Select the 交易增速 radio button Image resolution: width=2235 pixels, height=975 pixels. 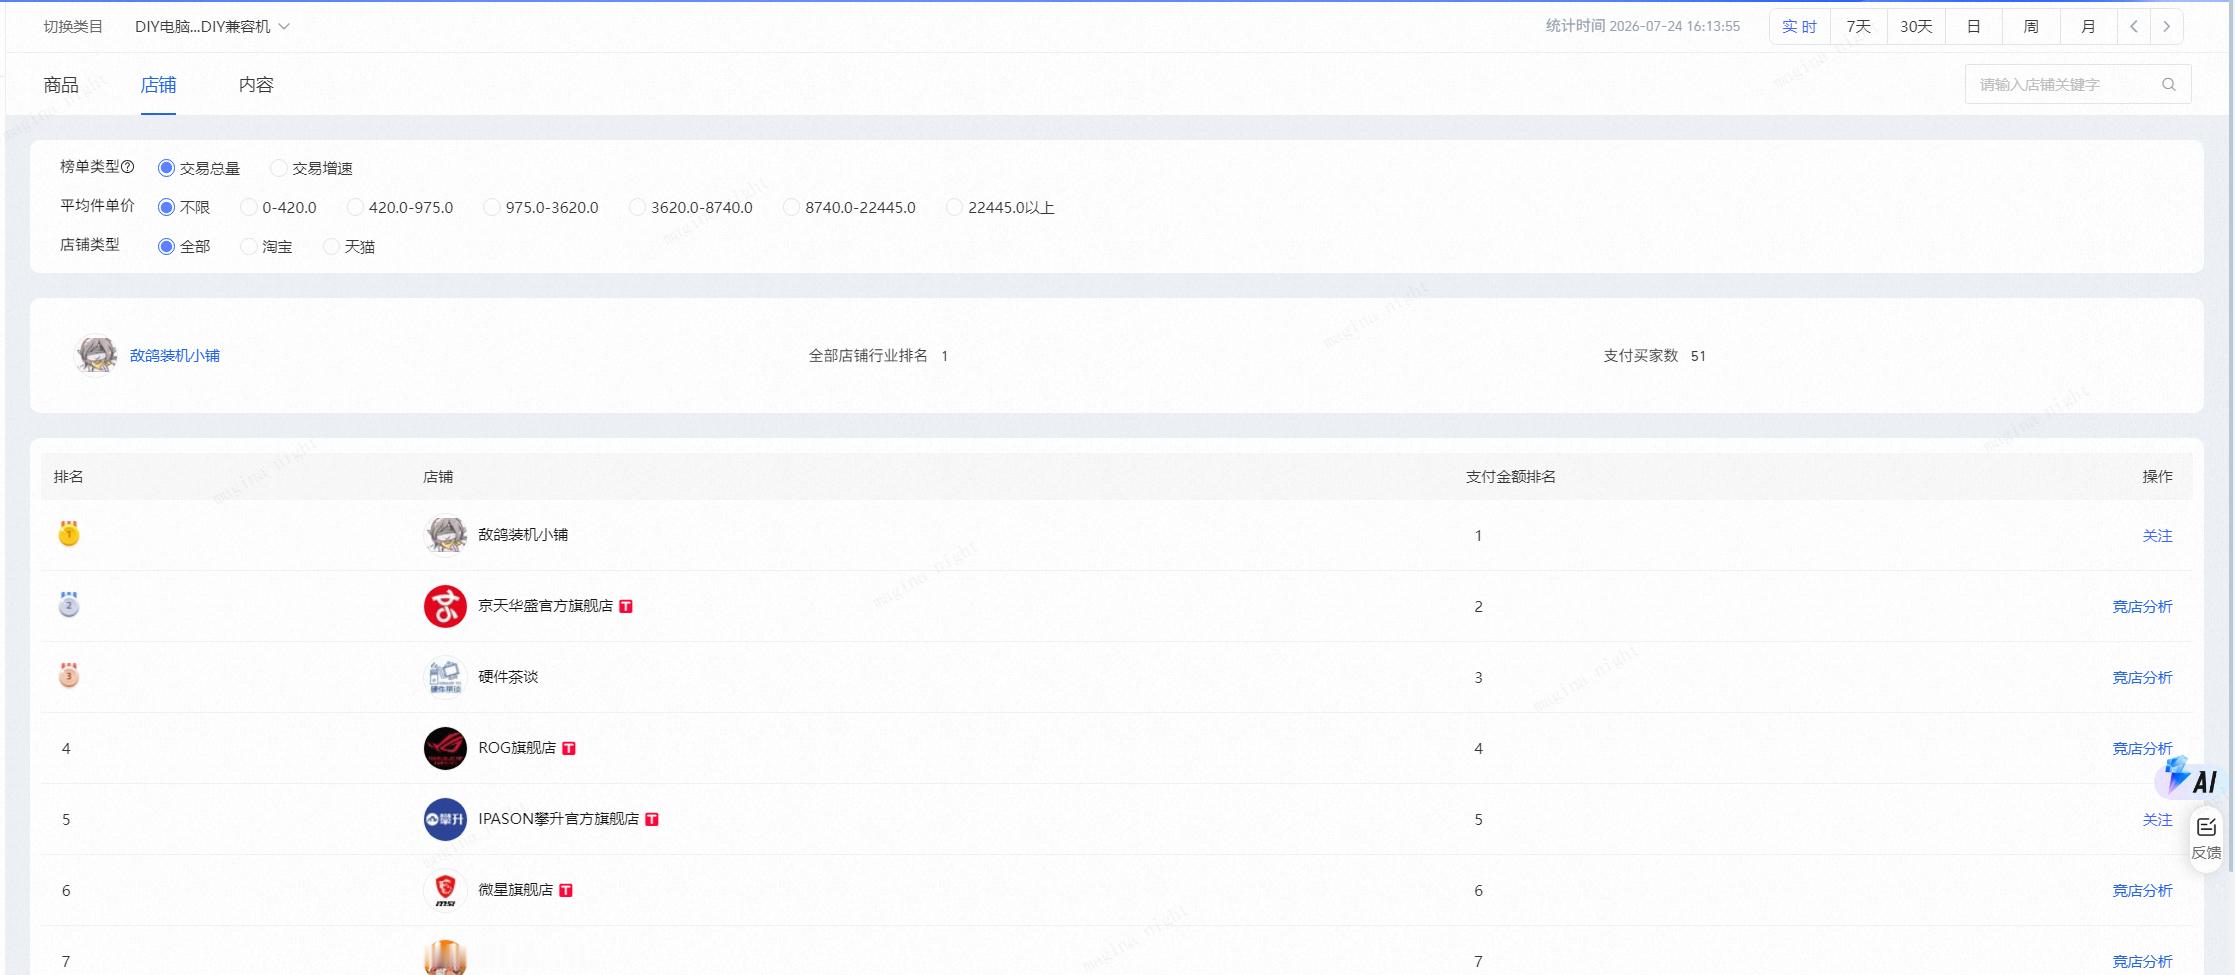[279, 168]
